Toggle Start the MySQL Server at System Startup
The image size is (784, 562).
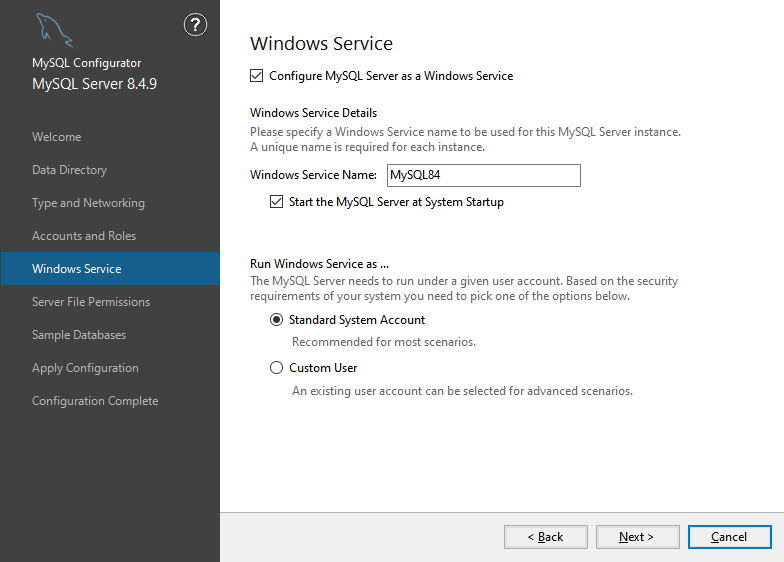pyautogui.click(x=277, y=202)
